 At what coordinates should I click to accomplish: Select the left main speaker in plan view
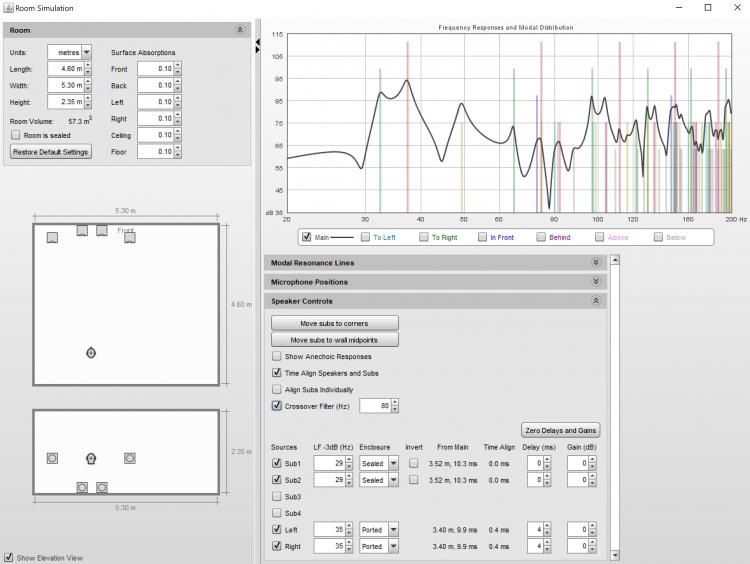click(53, 237)
